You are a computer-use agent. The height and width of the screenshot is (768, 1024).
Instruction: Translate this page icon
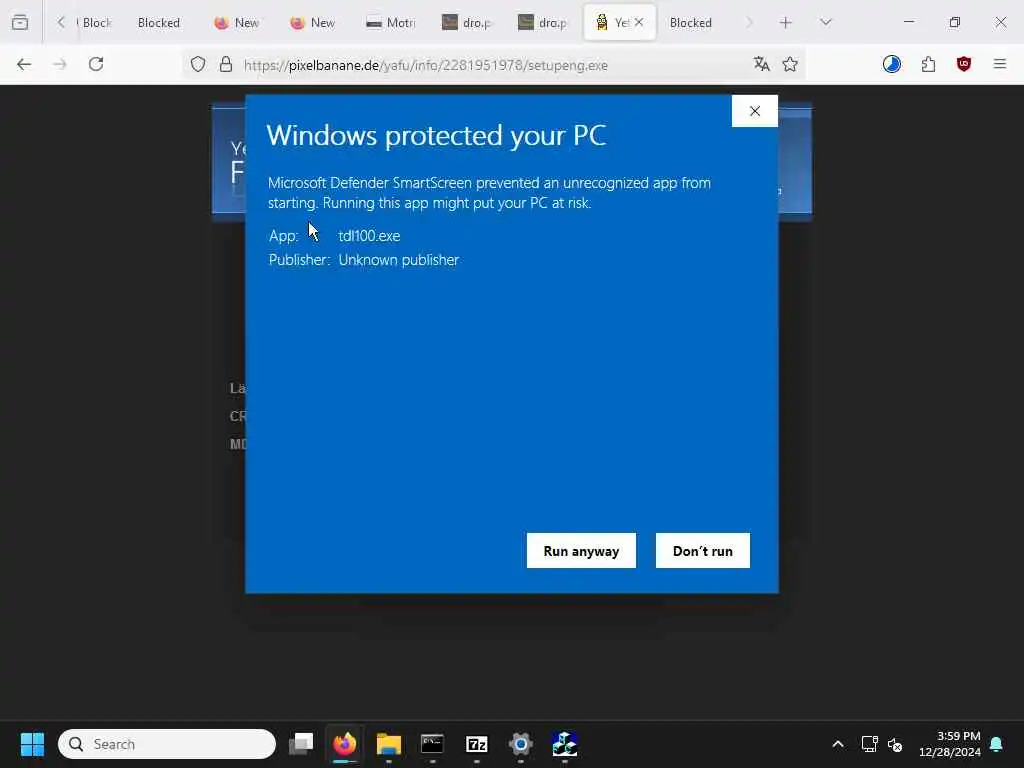tap(761, 64)
